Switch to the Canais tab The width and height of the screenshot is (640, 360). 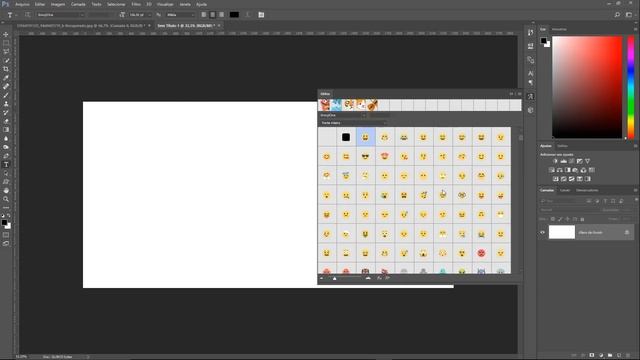[x=565, y=190]
